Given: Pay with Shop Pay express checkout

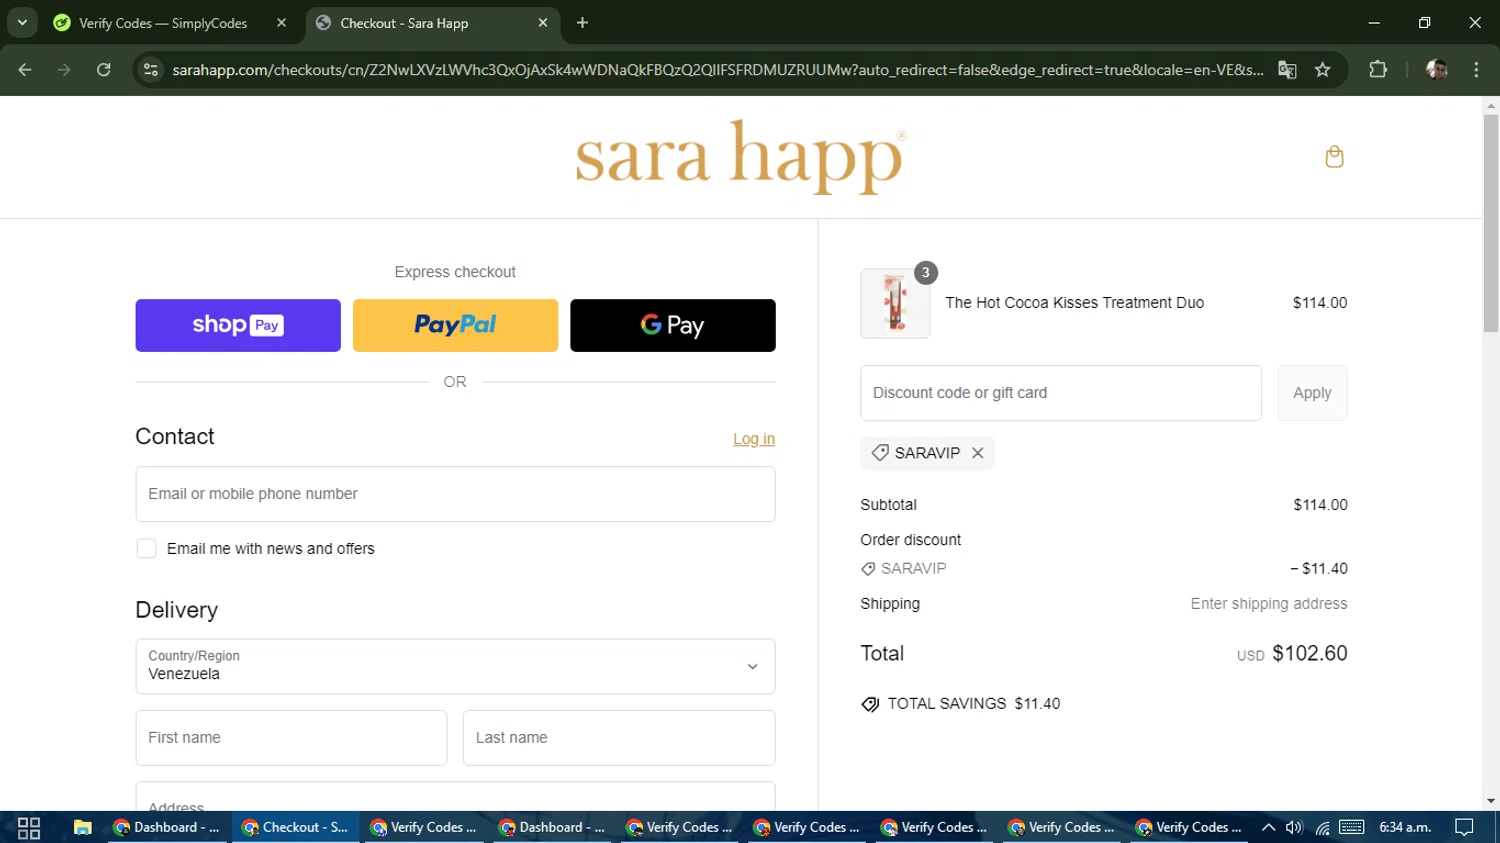Looking at the screenshot, I should point(238,325).
